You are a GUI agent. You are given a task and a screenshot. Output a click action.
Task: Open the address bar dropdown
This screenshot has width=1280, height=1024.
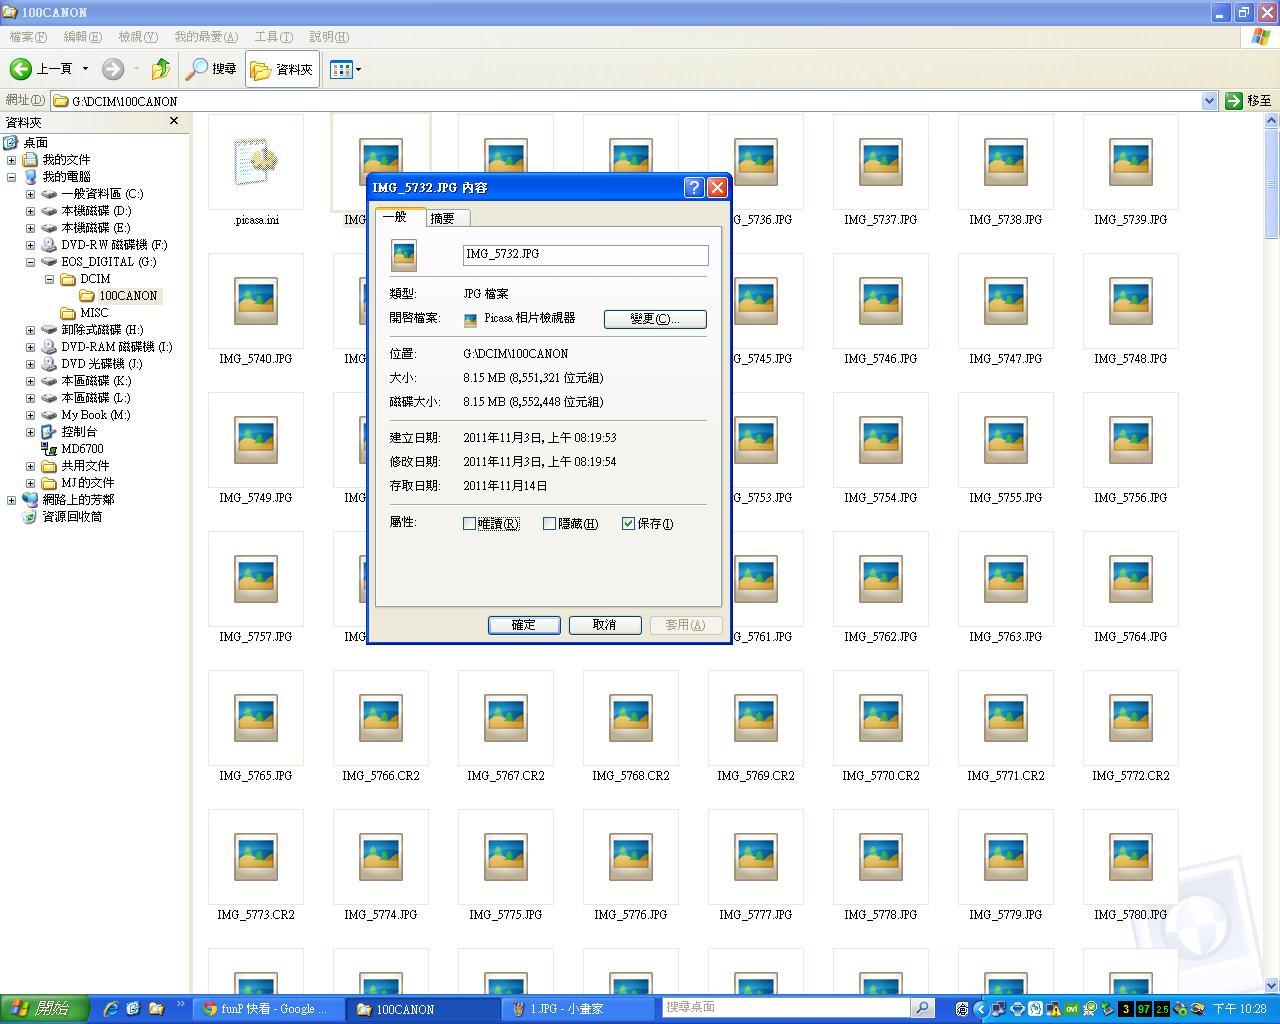(1209, 101)
